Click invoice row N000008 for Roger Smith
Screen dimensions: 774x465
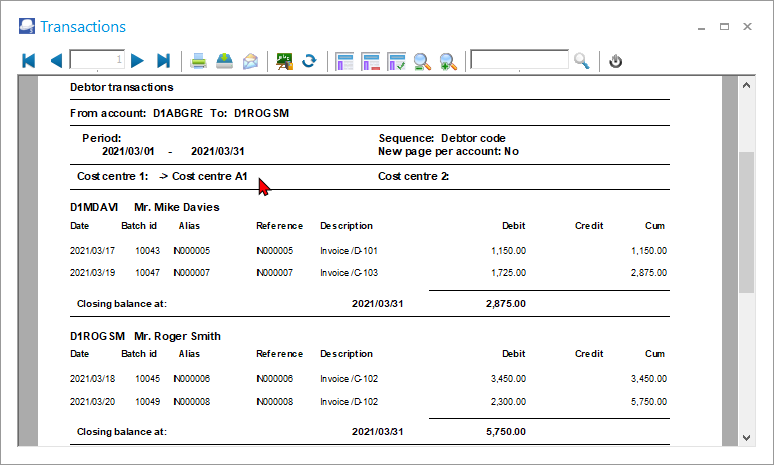[368, 400]
